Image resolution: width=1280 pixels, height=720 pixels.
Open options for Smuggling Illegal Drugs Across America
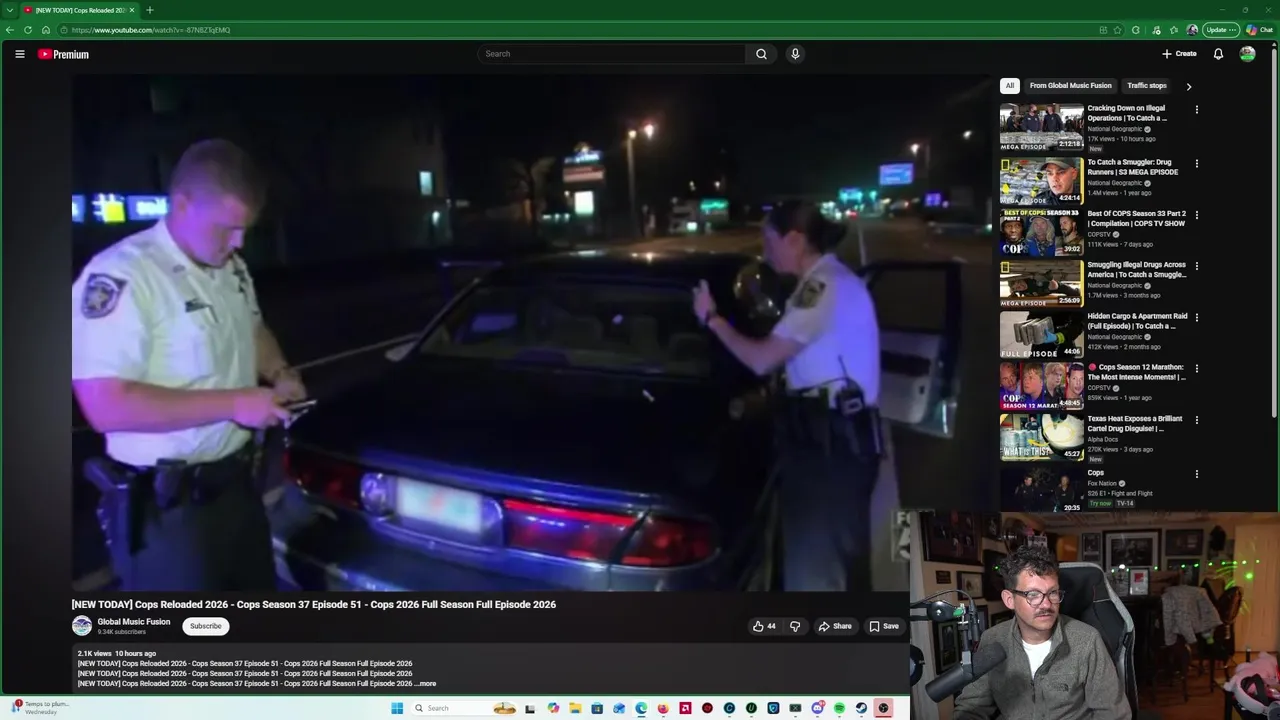pos(1196,266)
